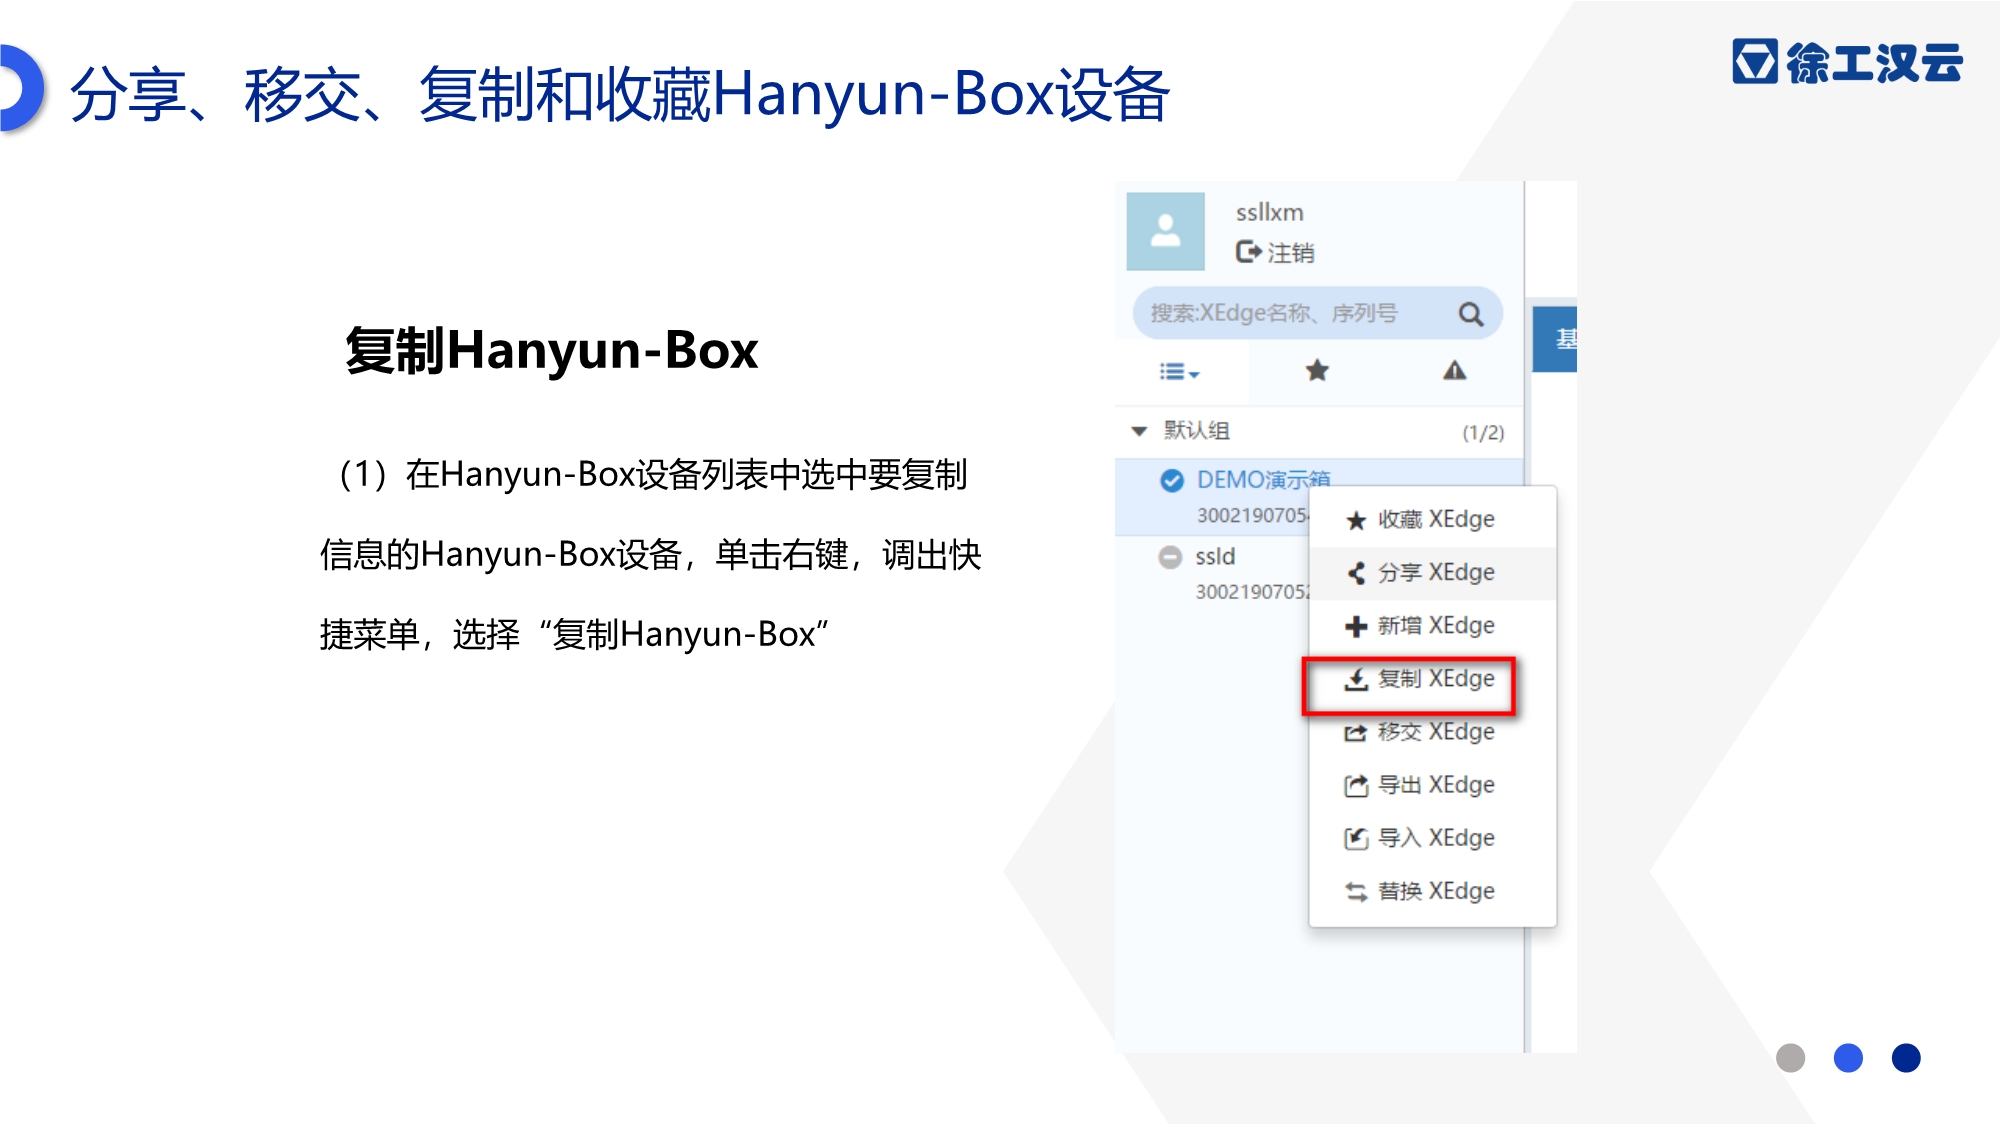Image resolution: width=2000 pixels, height=1125 pixels.
Task: Choose 分享 XEdge from context menu
Action: pos(1432,572)
